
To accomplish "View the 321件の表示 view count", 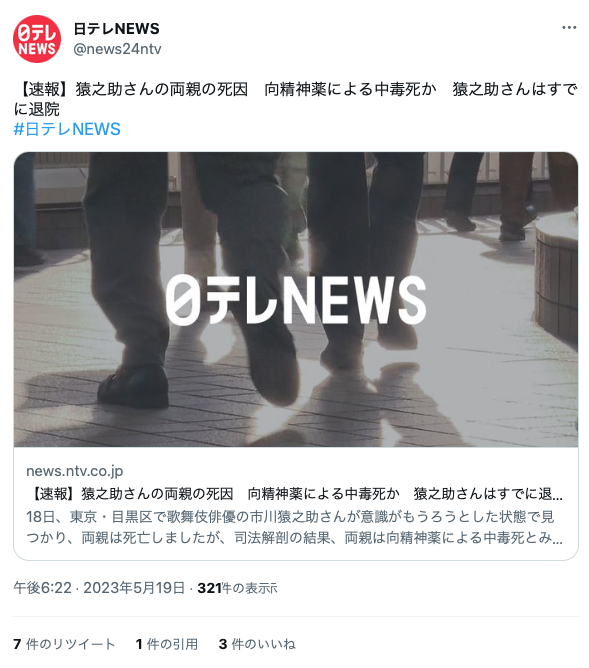I will pyautogui.click(x=237, y=588).
